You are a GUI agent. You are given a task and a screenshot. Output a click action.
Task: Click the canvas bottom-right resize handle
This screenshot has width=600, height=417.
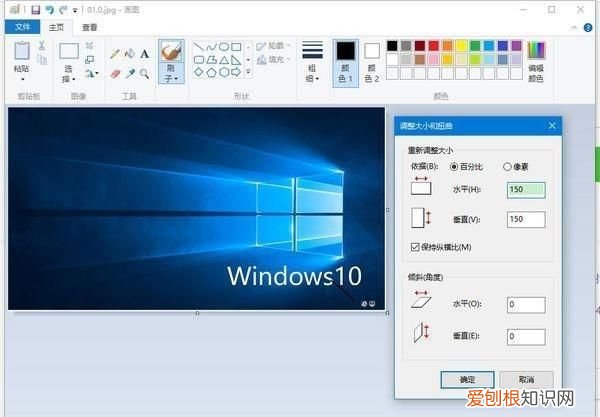point(387,313)
